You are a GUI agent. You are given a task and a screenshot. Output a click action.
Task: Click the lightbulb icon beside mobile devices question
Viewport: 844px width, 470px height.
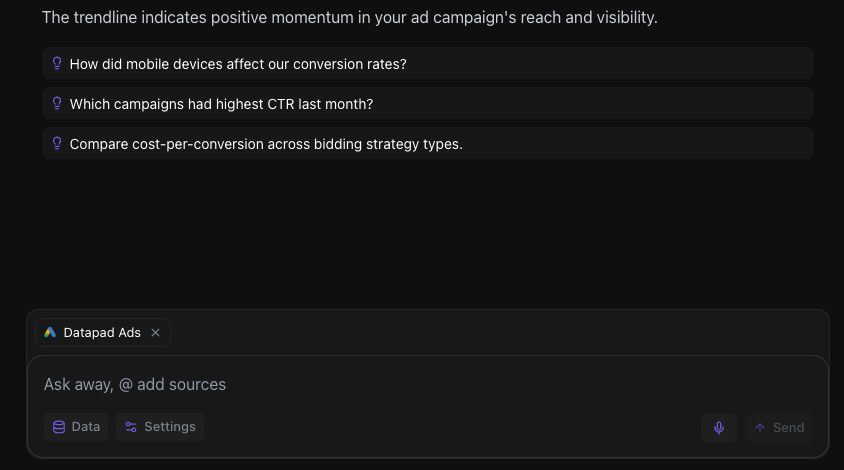pyautogui.click(x=57, y=64)
